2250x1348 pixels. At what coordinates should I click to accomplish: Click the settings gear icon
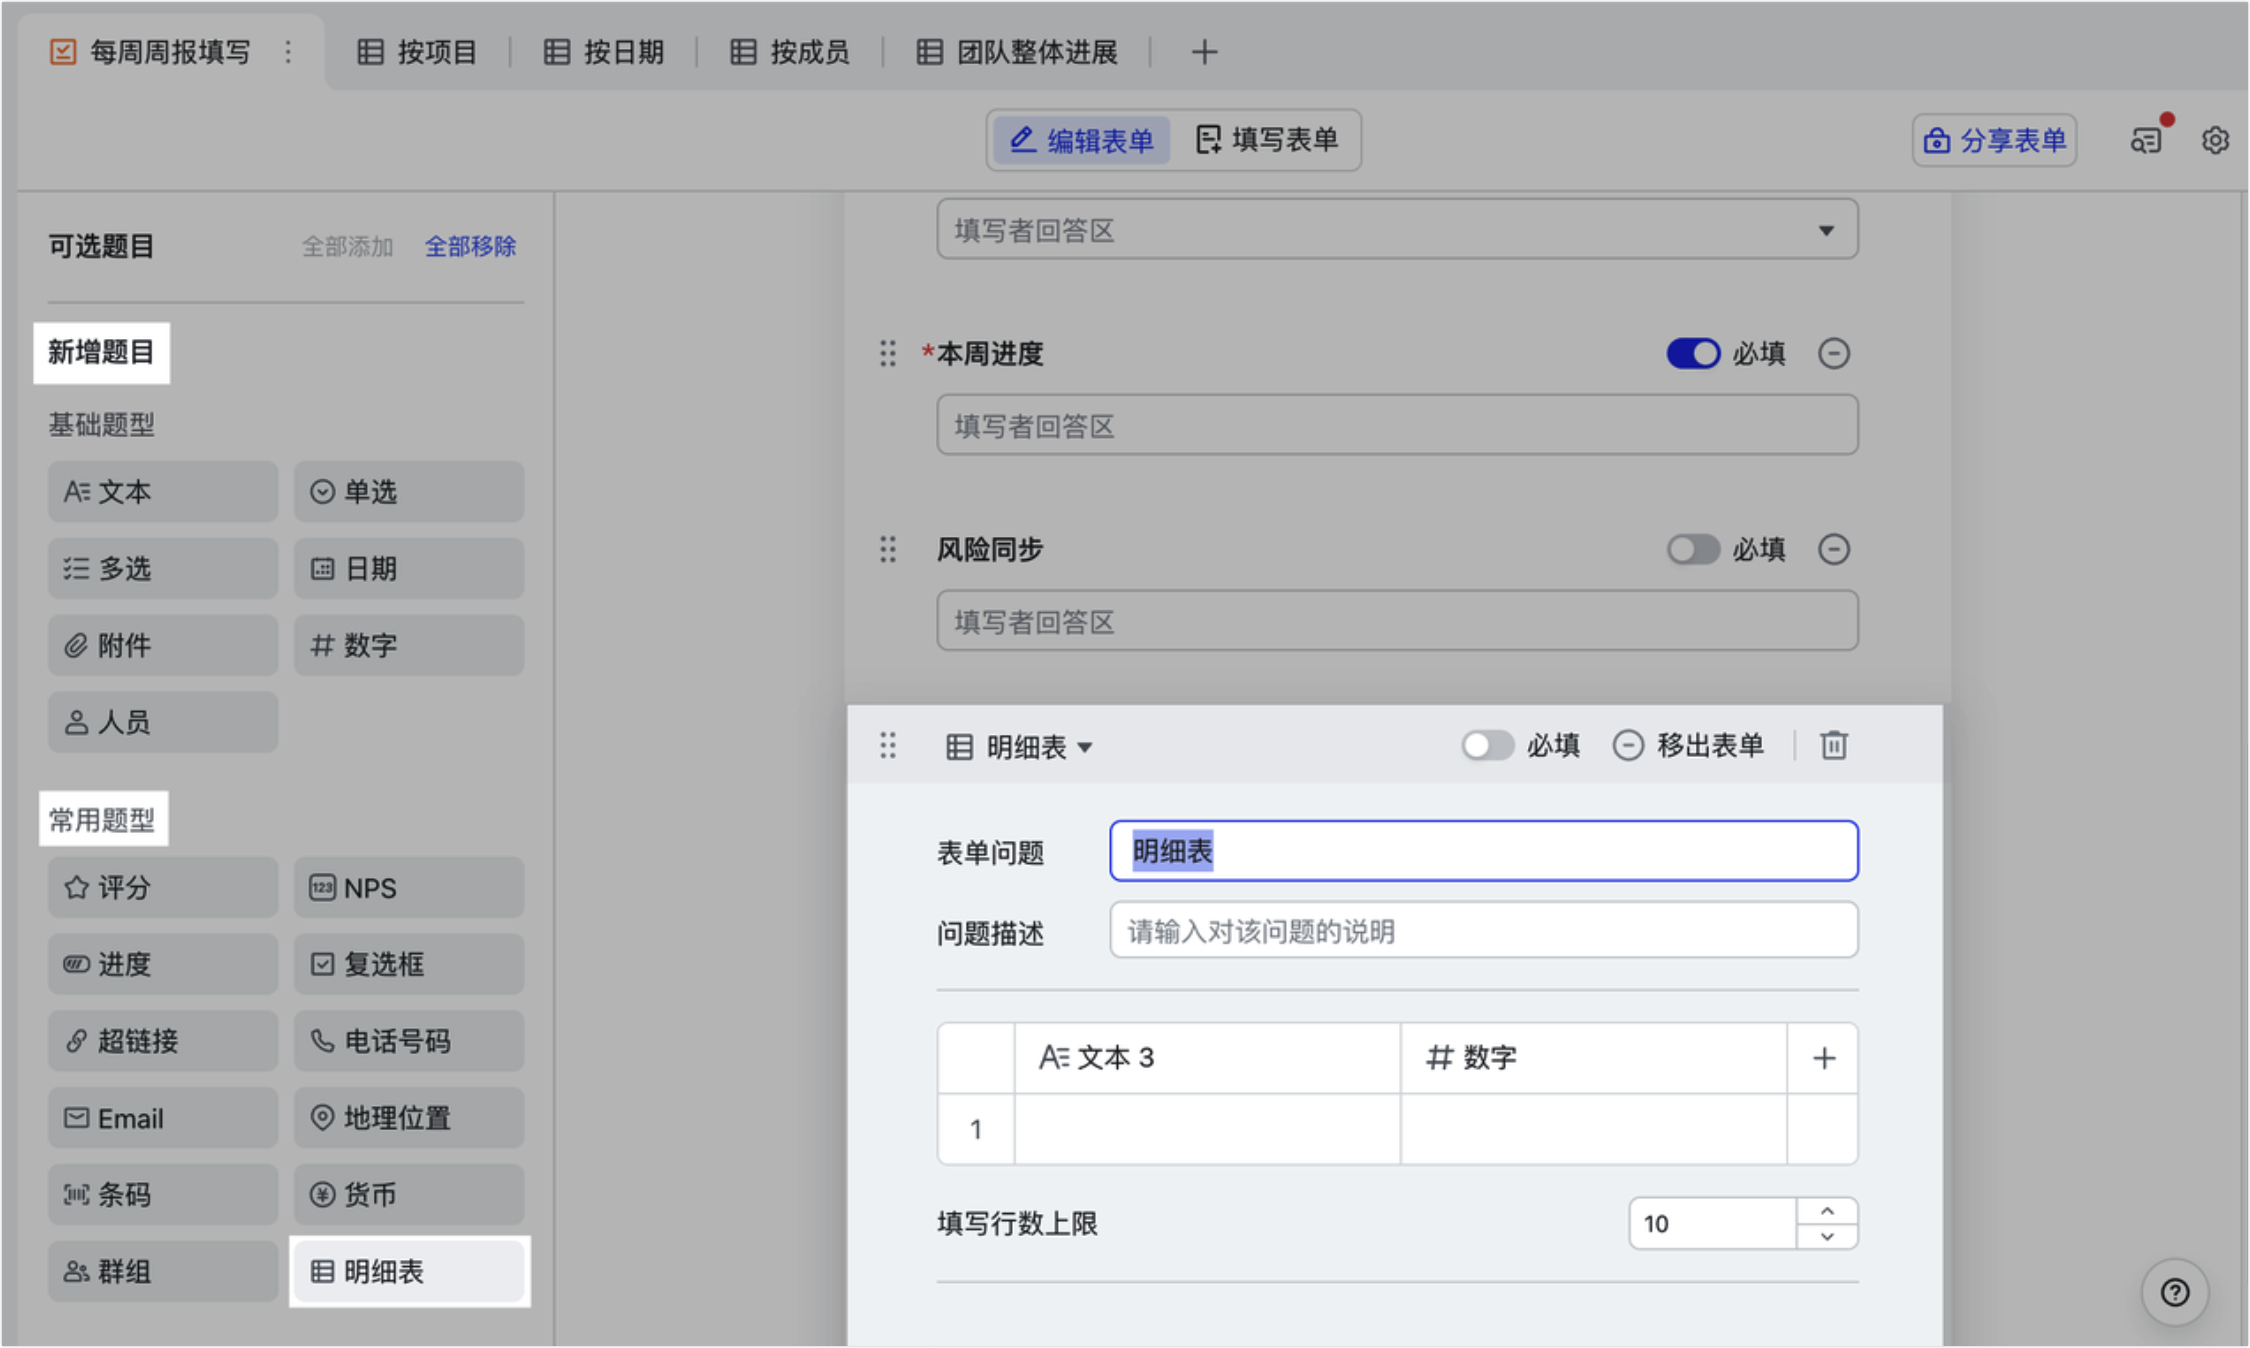coord(2215,140)
